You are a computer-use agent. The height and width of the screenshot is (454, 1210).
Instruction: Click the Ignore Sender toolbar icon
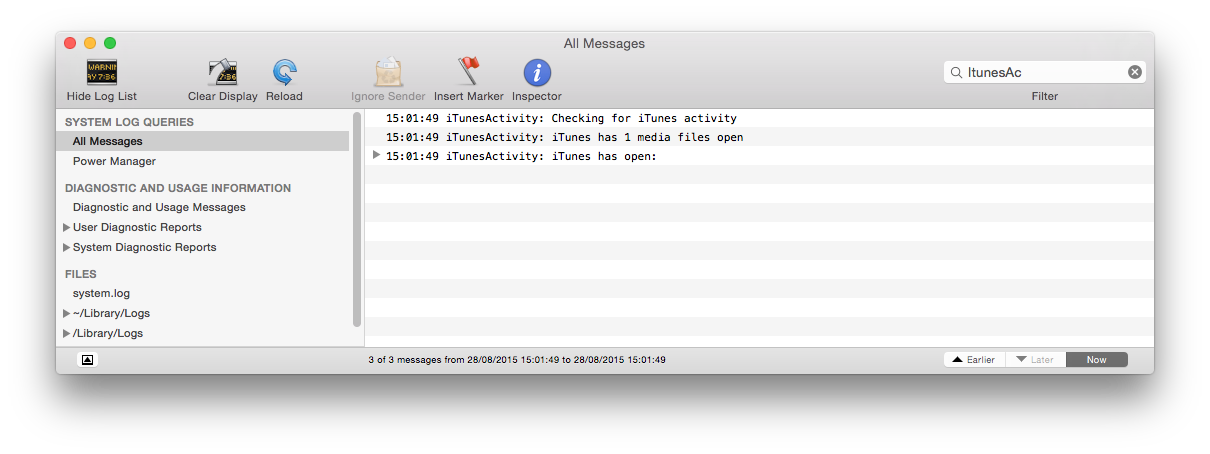pyautogui.click(x=388, y=72)
